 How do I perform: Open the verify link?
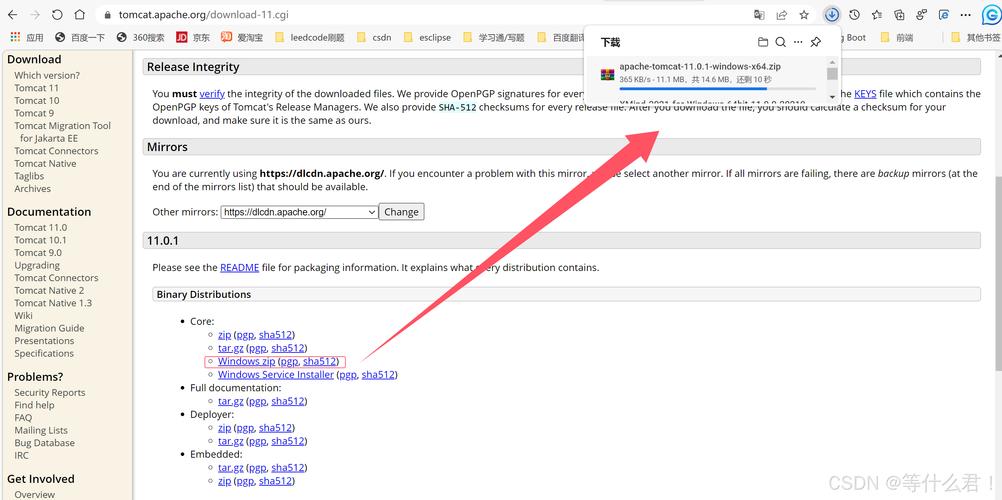click(x=212, y=93)
